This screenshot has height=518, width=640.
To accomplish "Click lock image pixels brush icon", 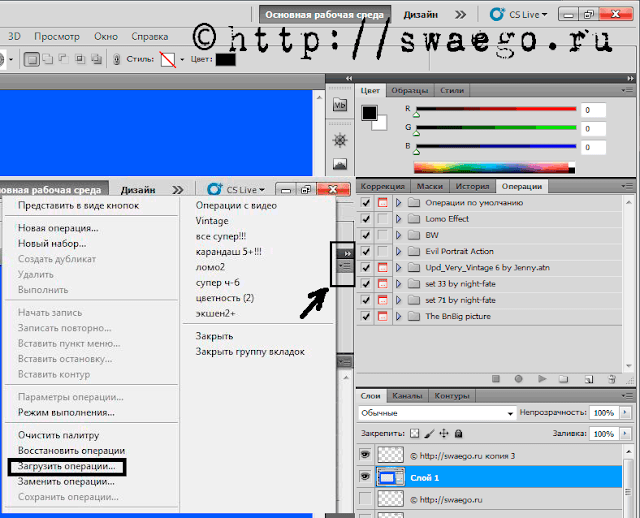I will coord(429,433).
